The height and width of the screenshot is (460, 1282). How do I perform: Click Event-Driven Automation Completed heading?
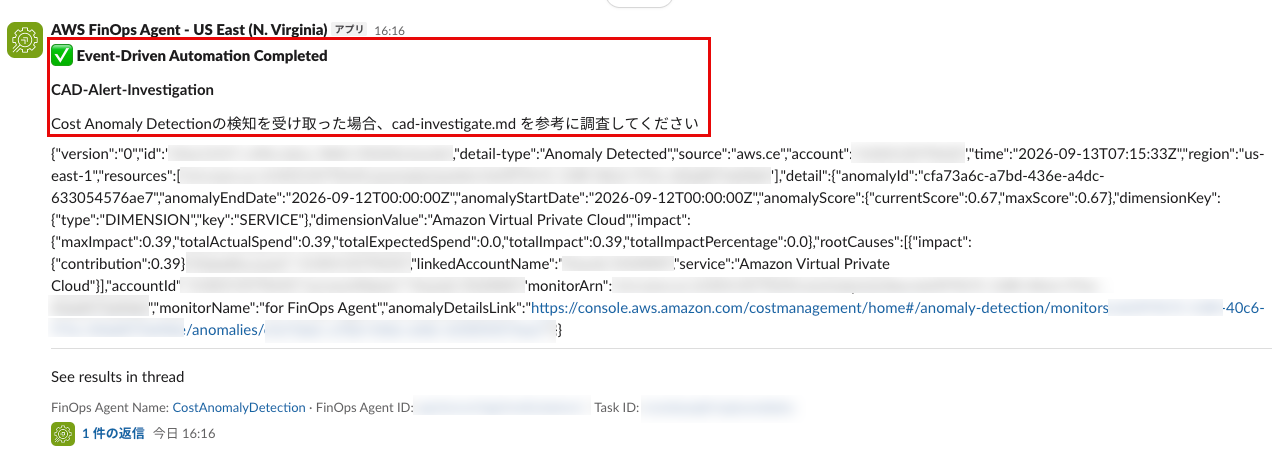[x=202, y=56]
